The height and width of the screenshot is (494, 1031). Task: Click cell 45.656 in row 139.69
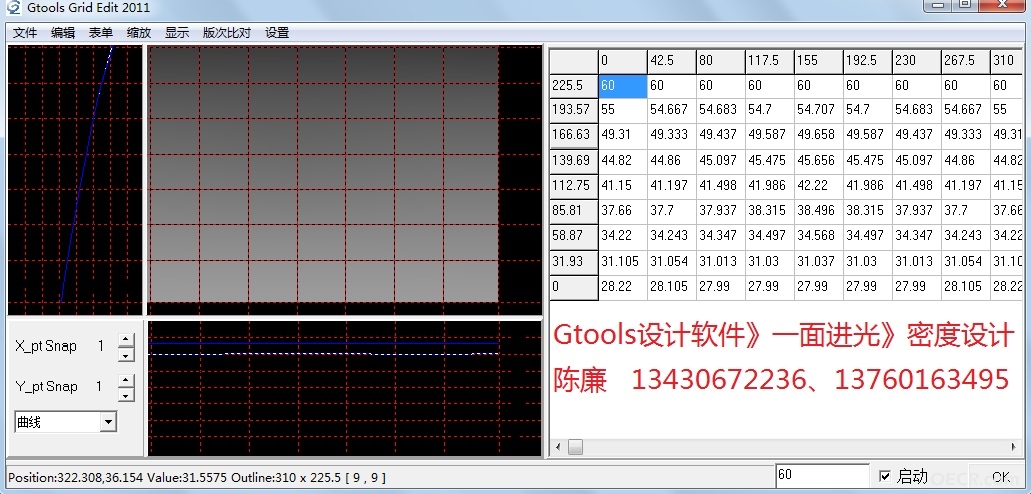[819, 161]
